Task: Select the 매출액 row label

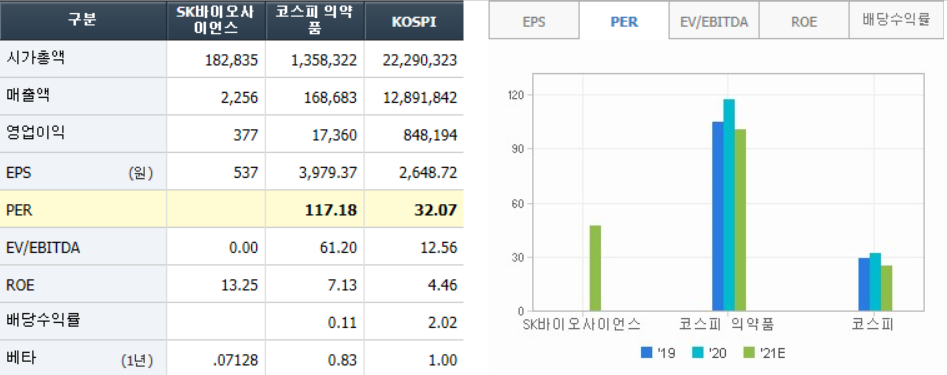Action: click(x=28, y=95)
